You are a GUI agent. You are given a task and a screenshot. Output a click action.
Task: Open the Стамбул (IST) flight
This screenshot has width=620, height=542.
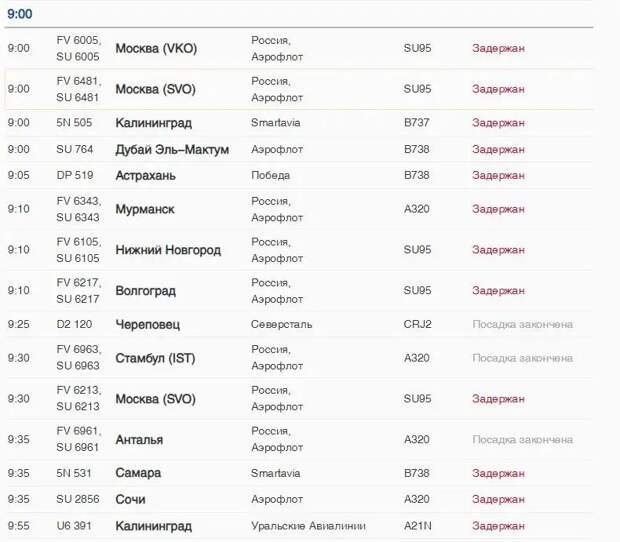point(155,359)
